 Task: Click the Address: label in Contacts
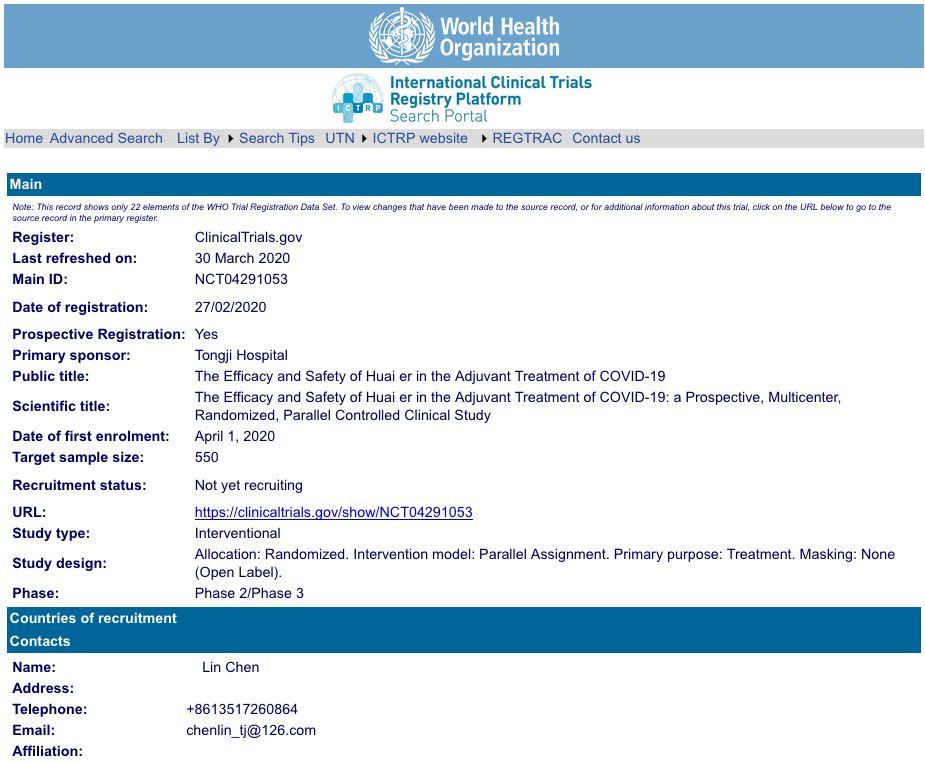(x=43, y=688)
